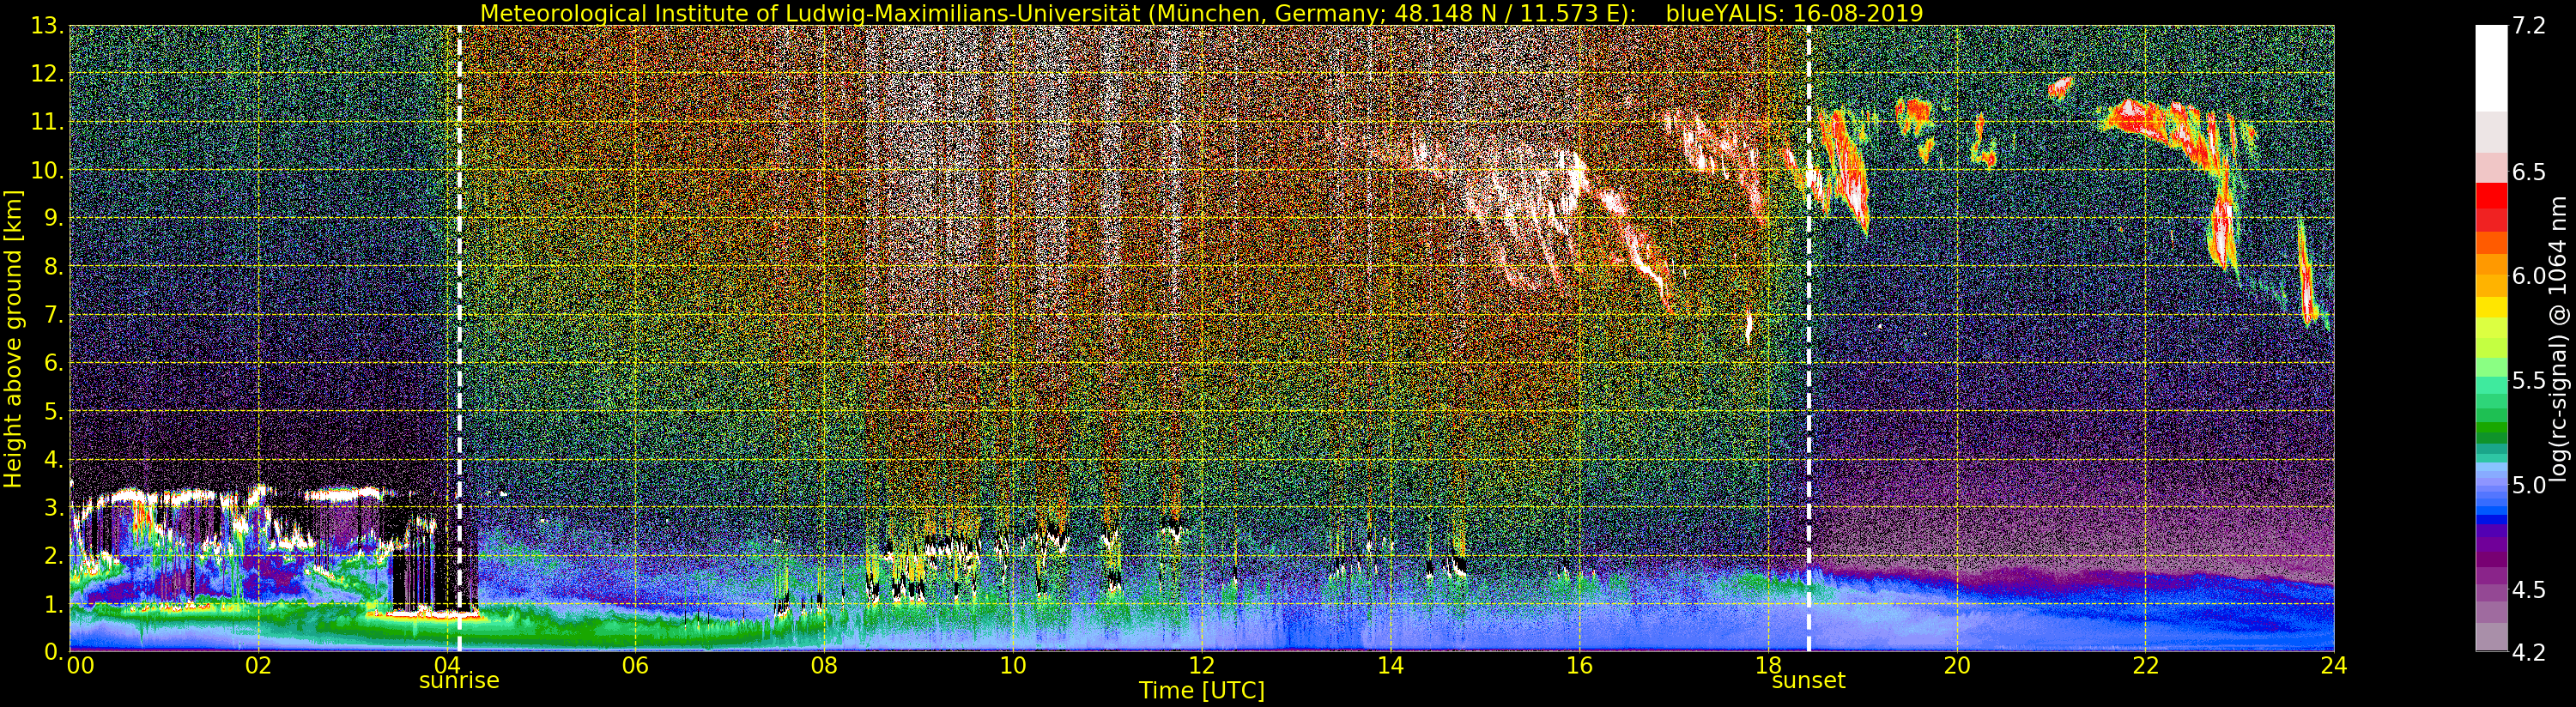Click the height axis tick "4."

(54, 459)
